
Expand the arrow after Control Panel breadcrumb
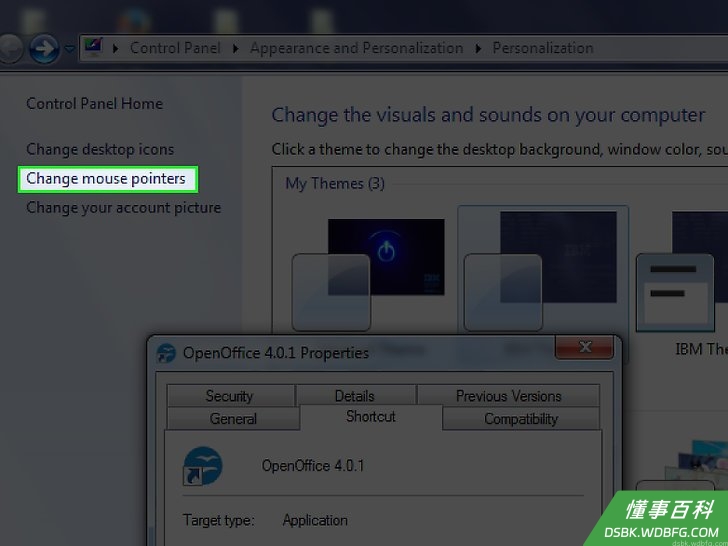(x=235, y=48)
